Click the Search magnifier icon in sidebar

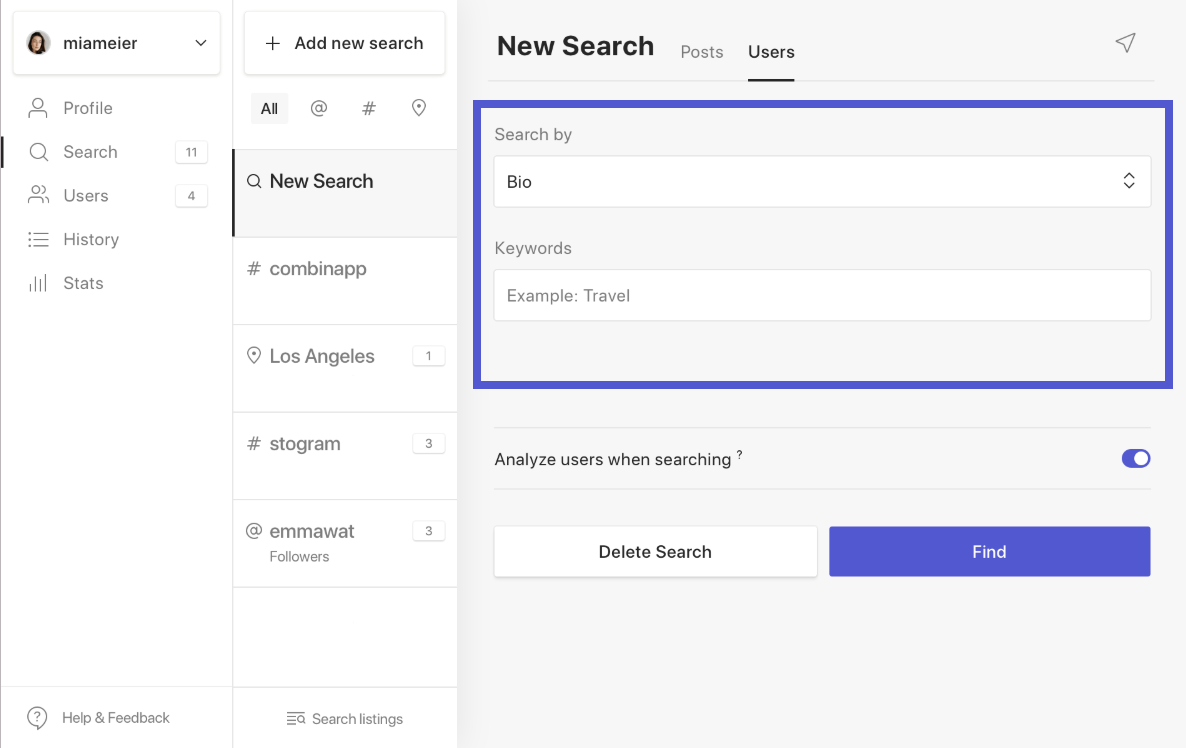click(x=39, y=152)
